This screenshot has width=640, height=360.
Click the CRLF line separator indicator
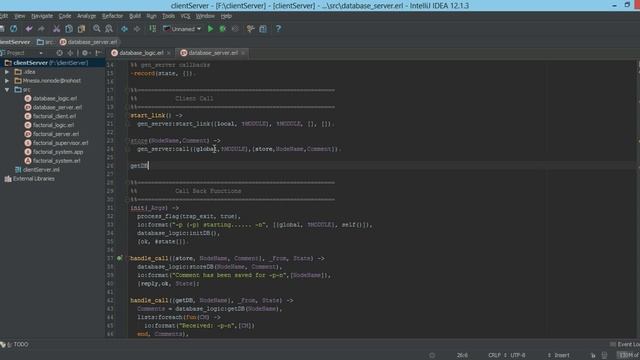click(x=495, y=356)
